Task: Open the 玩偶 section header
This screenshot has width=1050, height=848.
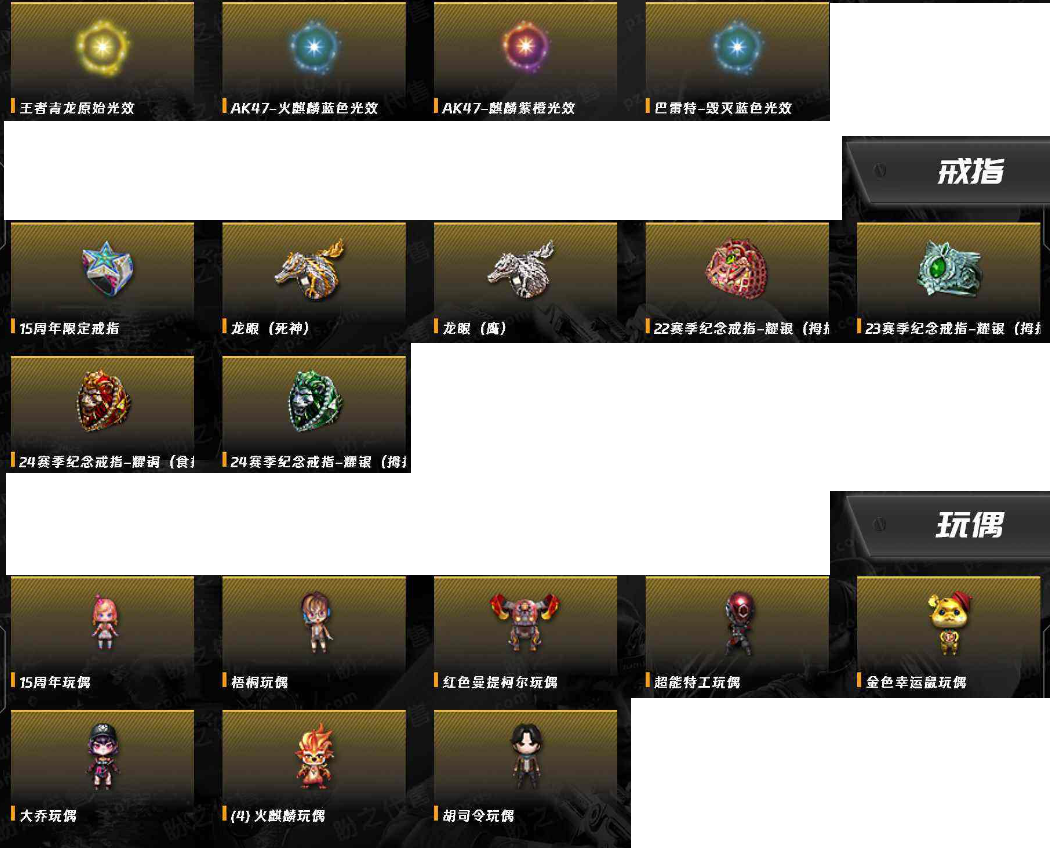Action: [x=970, y=524]
